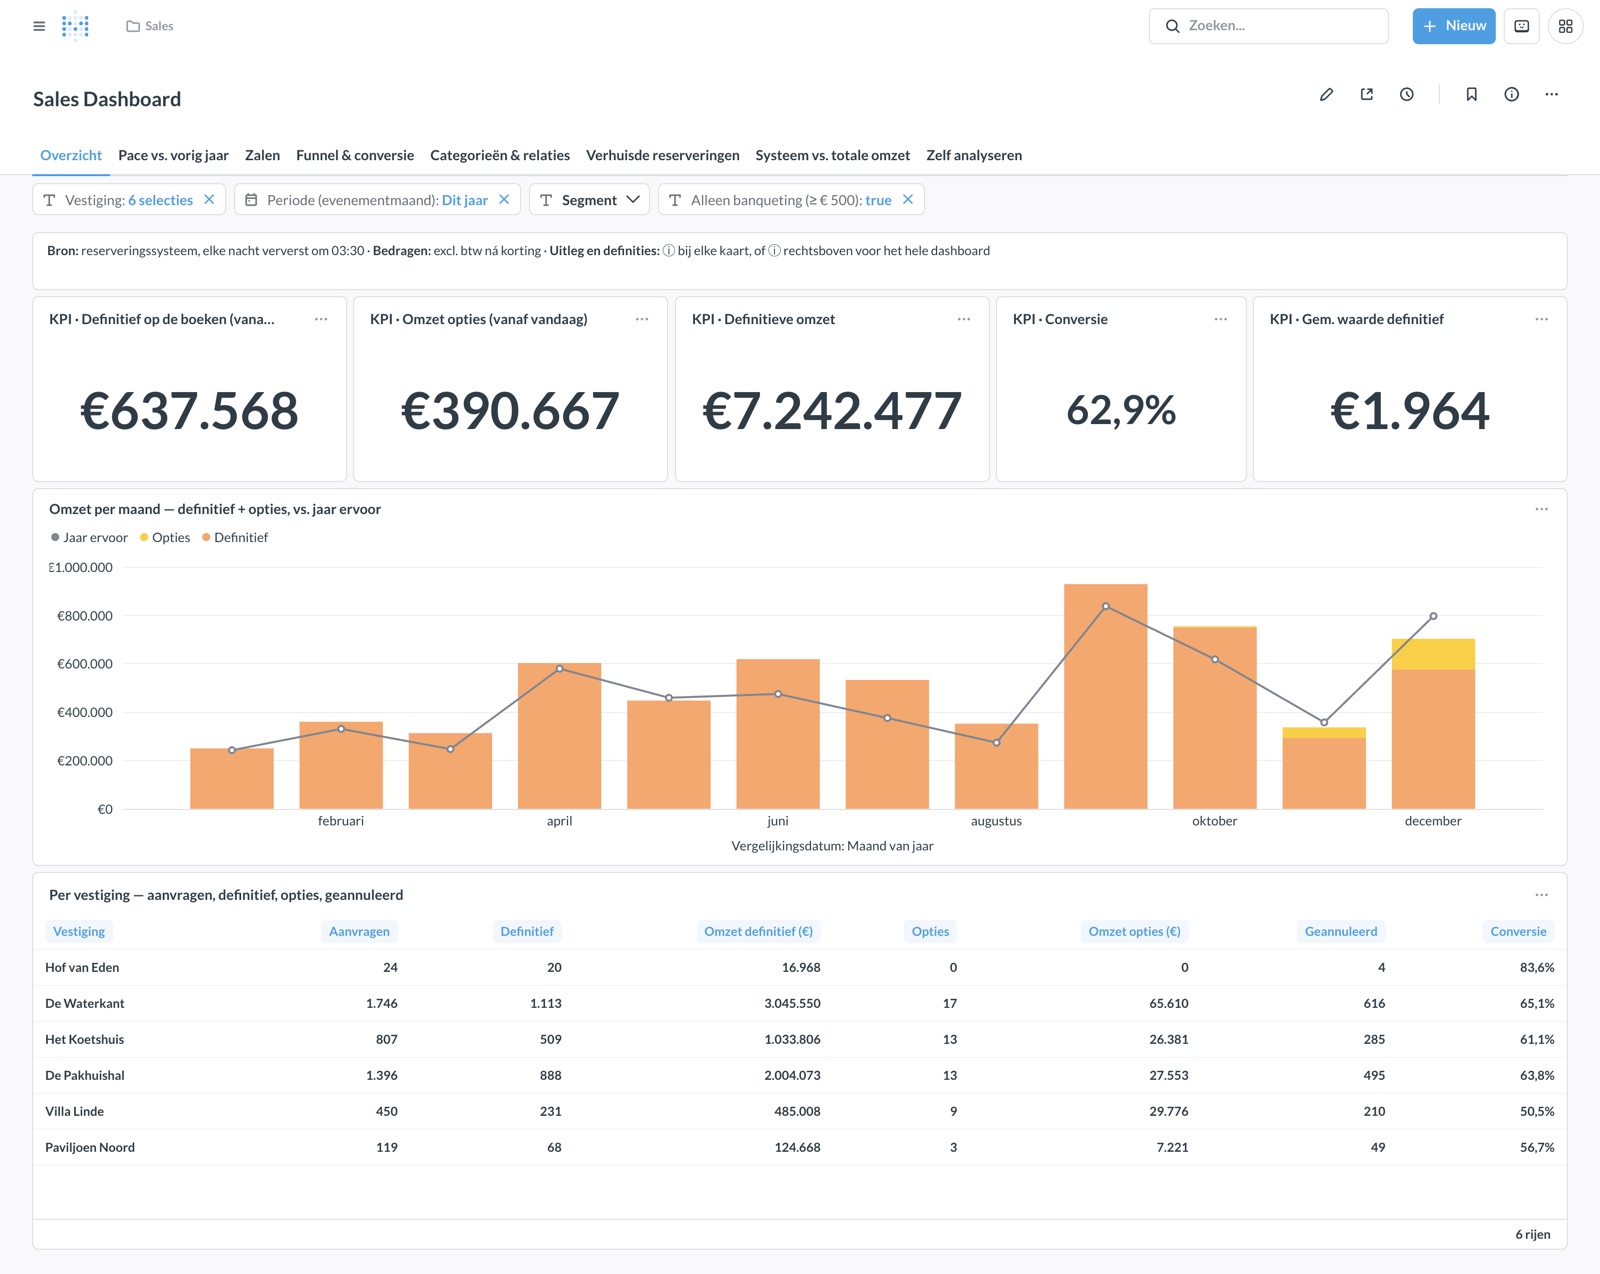Open menu on Definitieve omzet card
This screenshot has width=1600, height=1274.
(964, 319)
